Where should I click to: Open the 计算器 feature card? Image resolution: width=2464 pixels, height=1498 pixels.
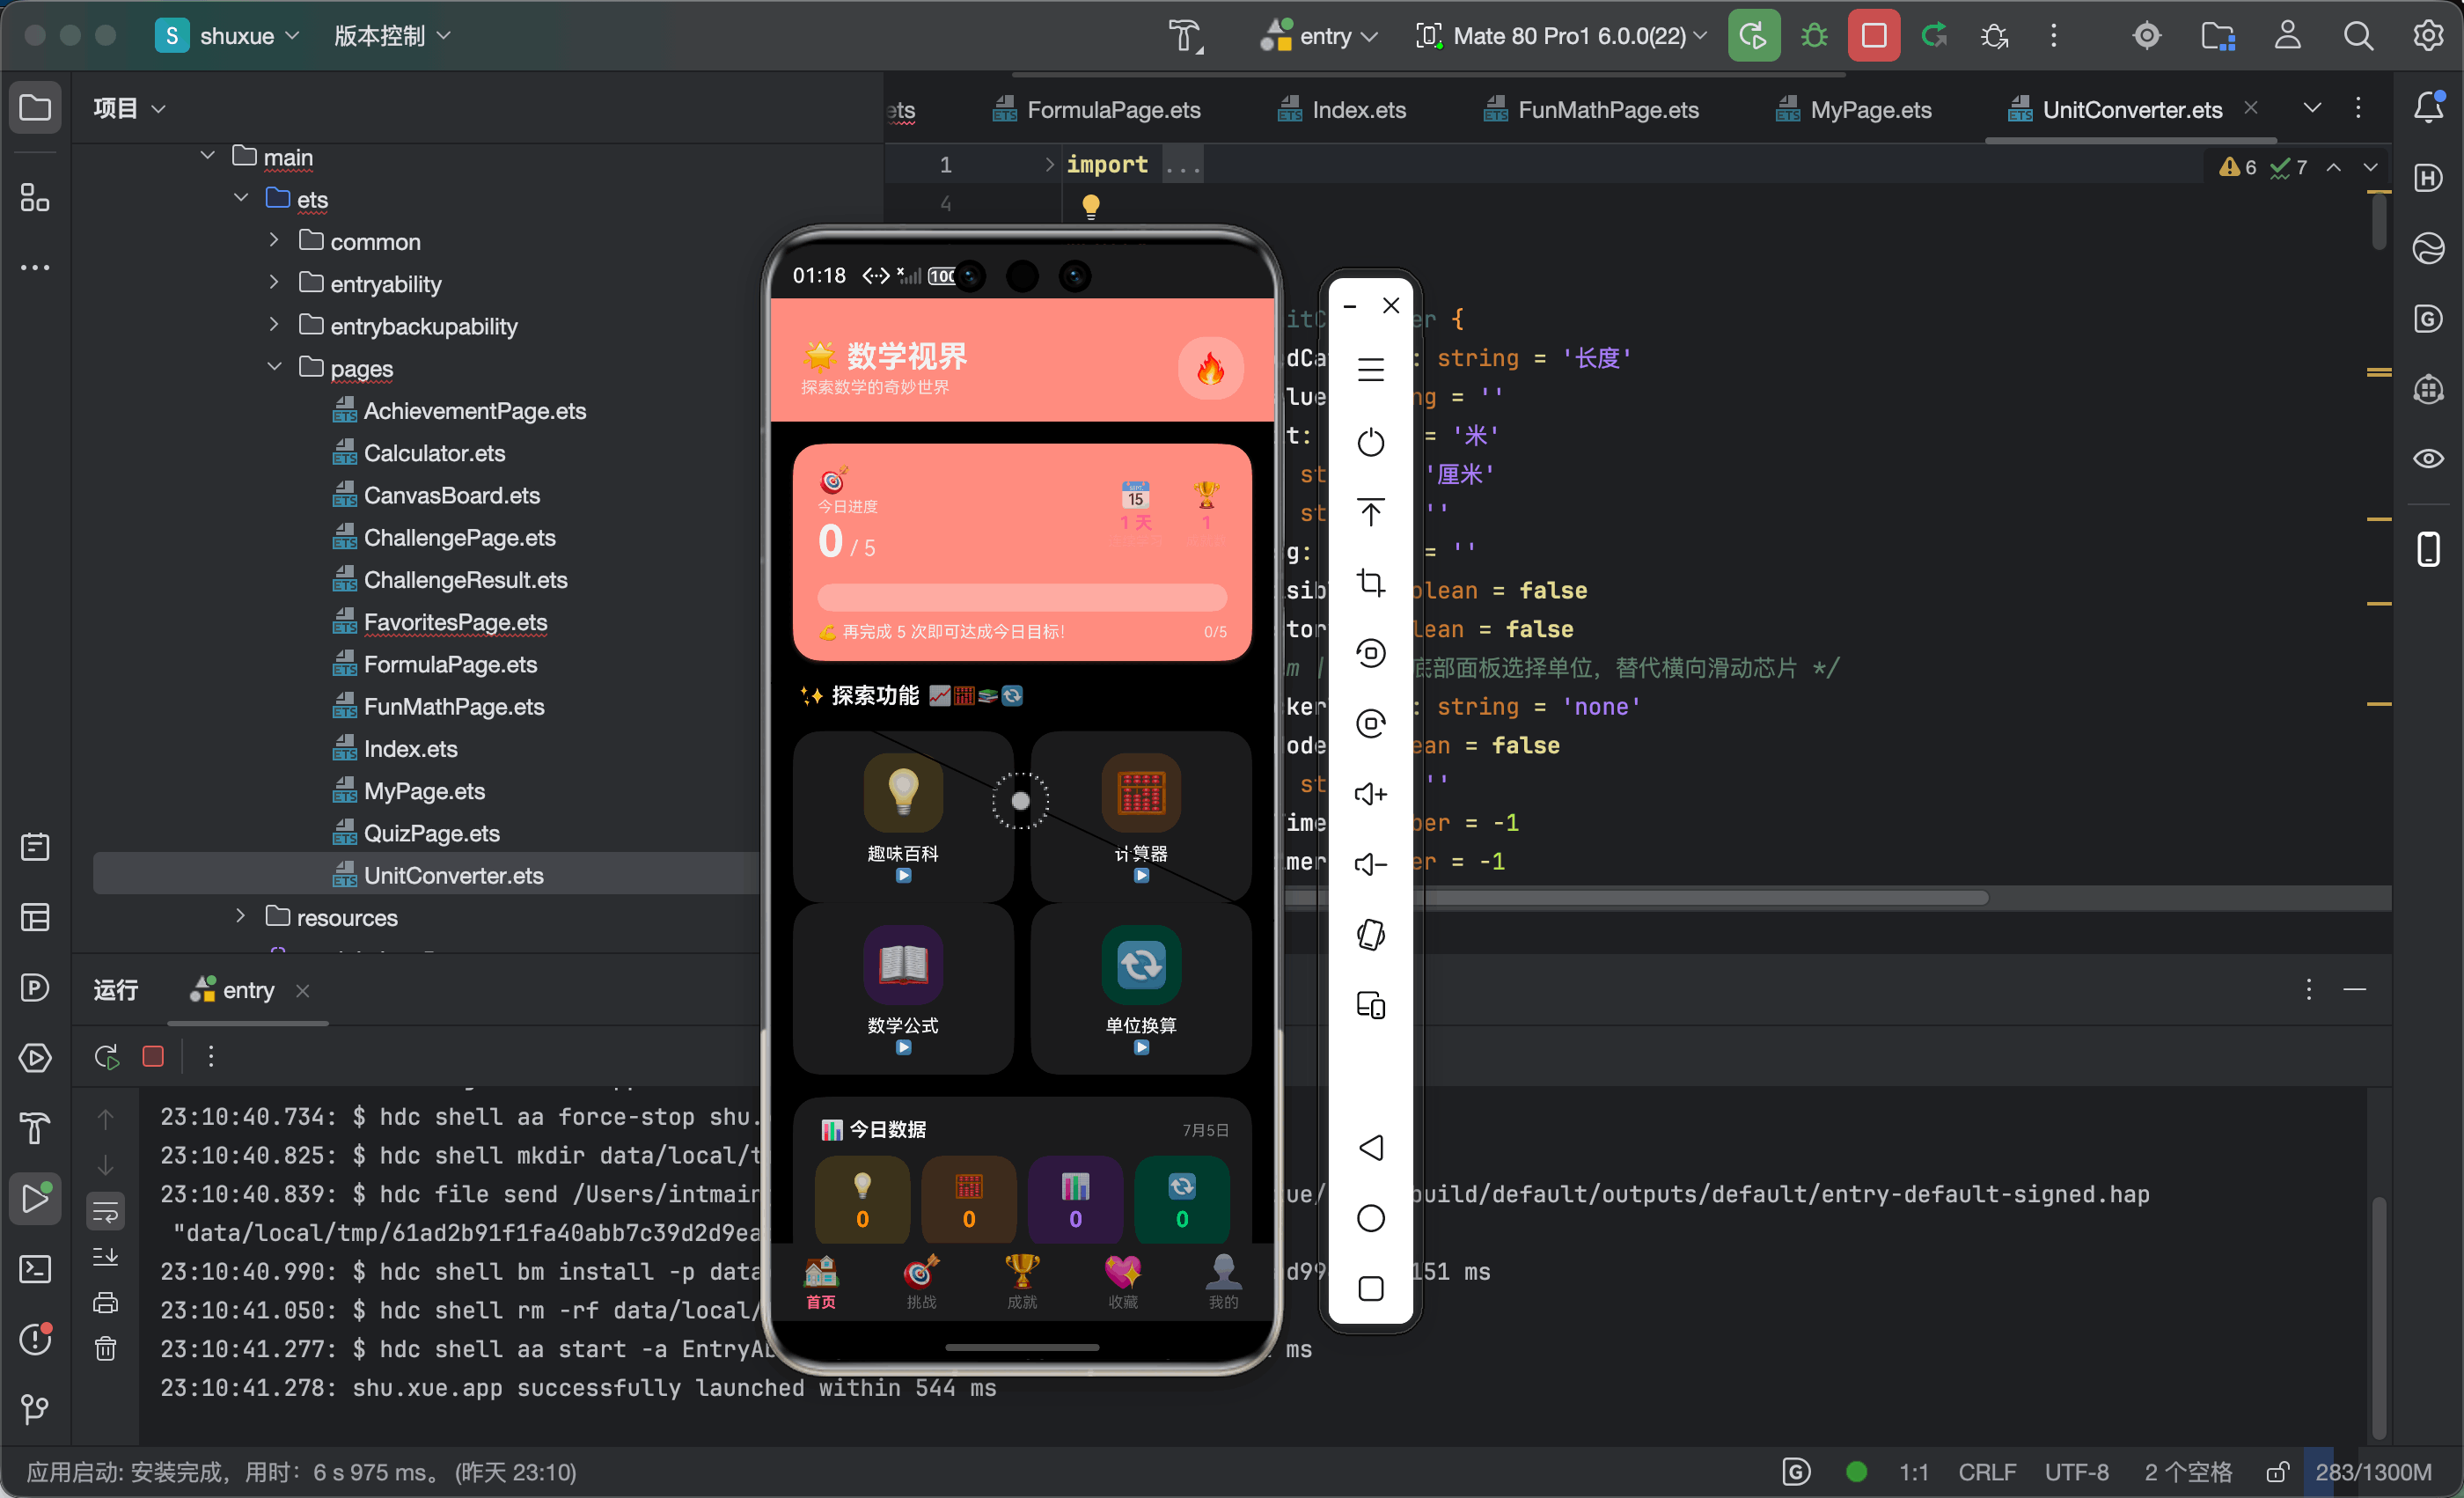pos(1141,818)
